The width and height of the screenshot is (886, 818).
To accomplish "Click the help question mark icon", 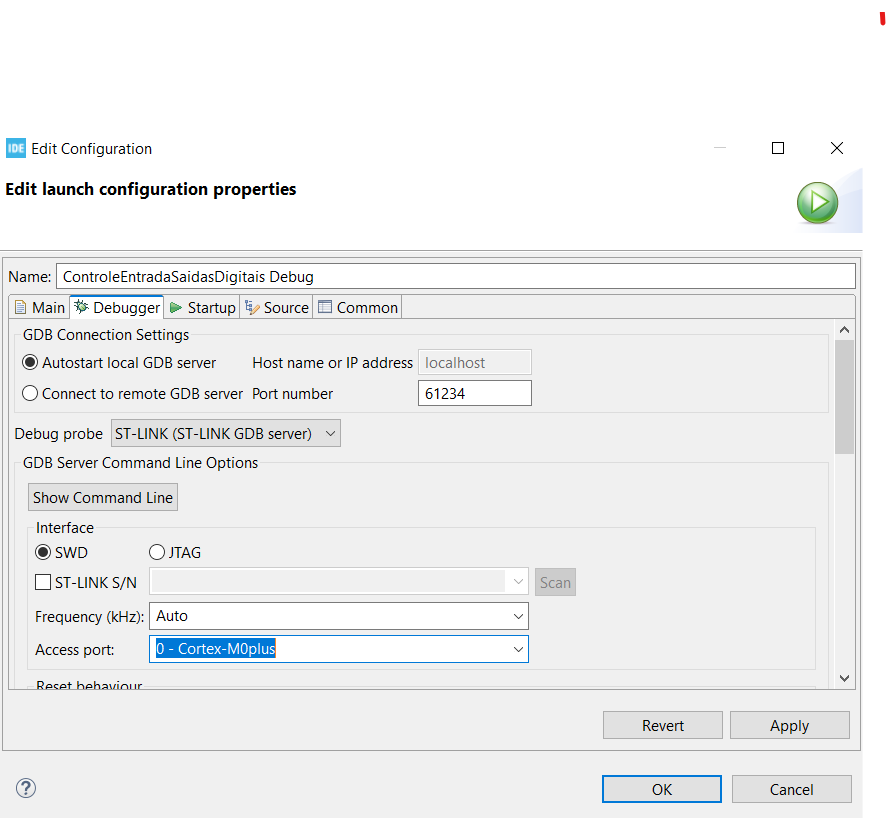I will click(27, 788).
